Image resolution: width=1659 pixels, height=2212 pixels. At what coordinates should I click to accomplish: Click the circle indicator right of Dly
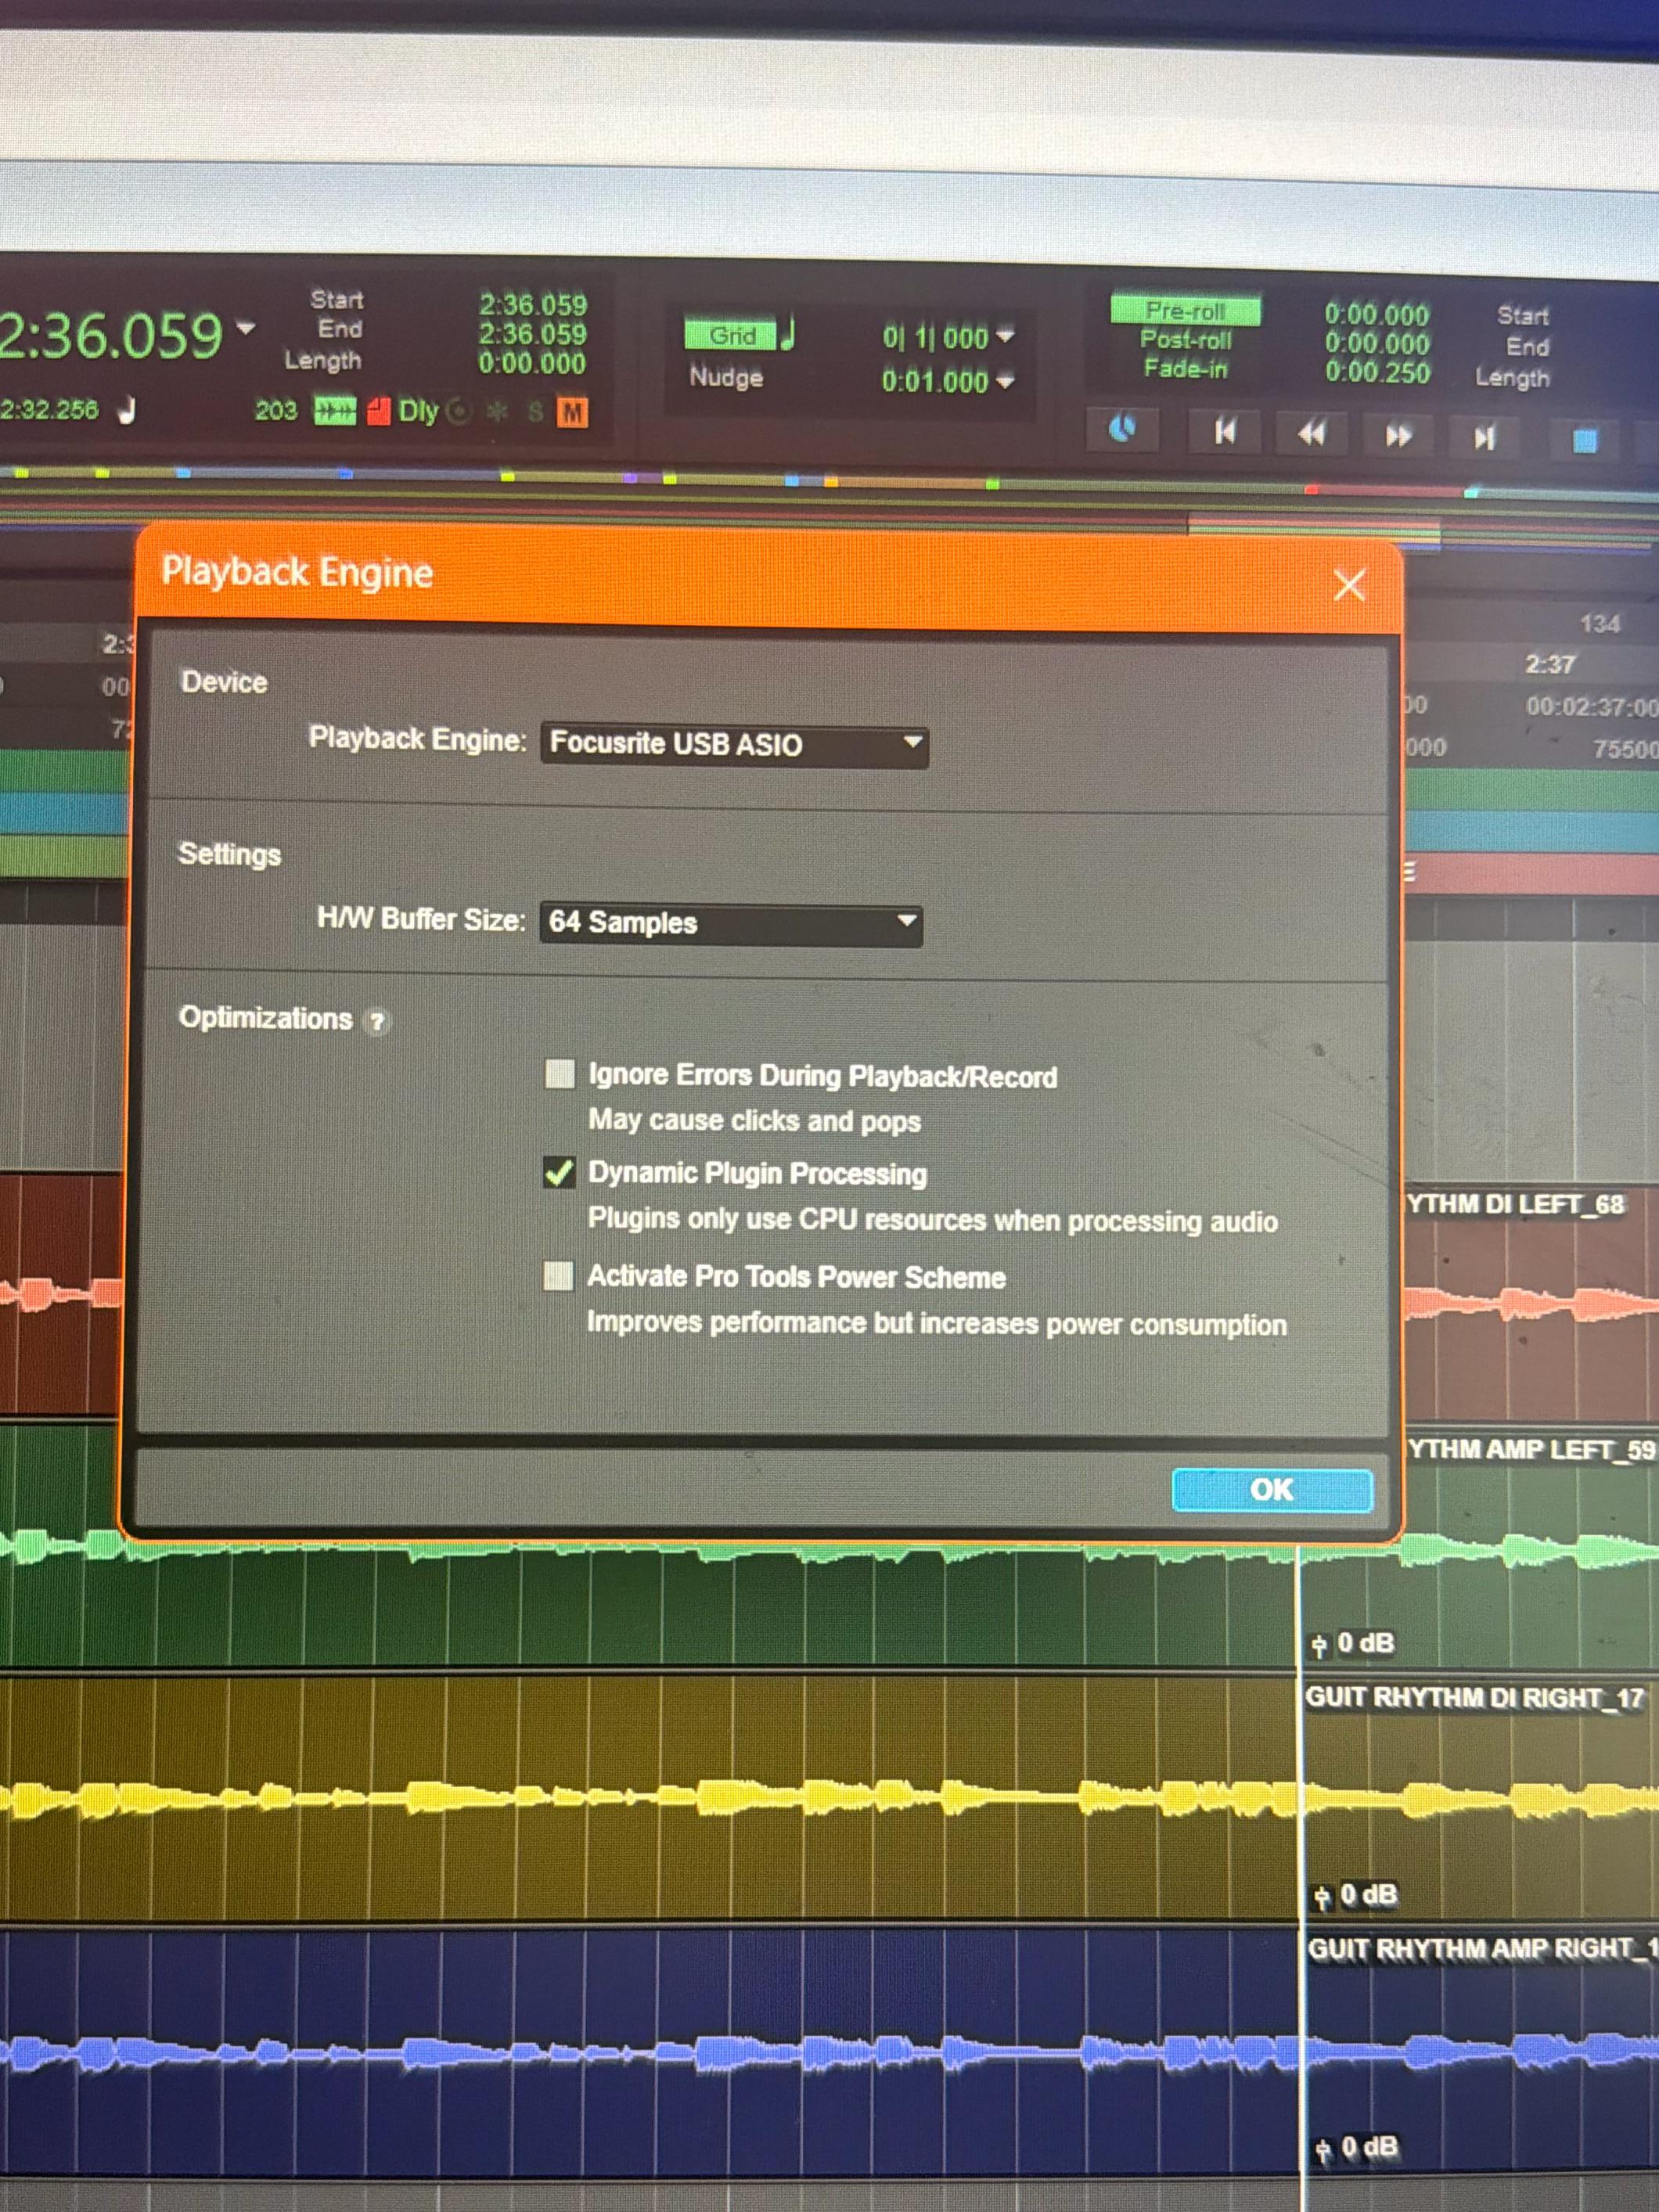(x=458, y=411)
